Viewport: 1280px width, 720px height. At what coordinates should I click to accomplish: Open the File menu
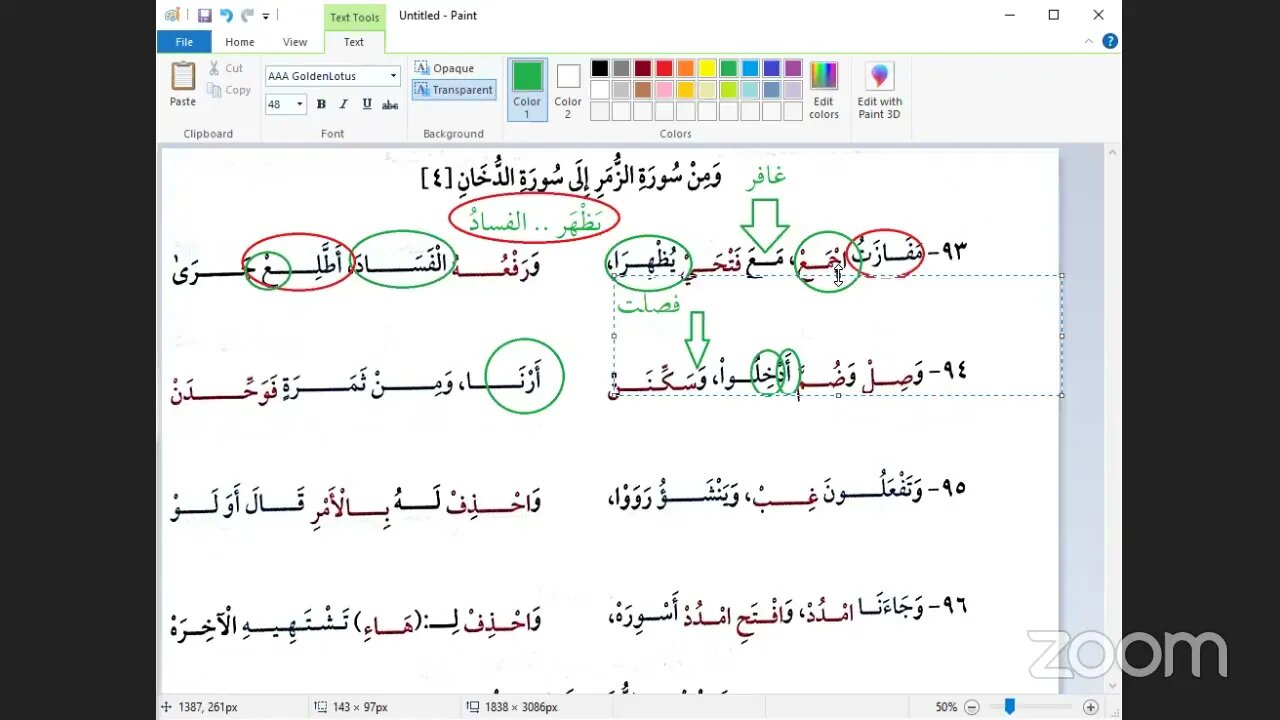[184, 42]
